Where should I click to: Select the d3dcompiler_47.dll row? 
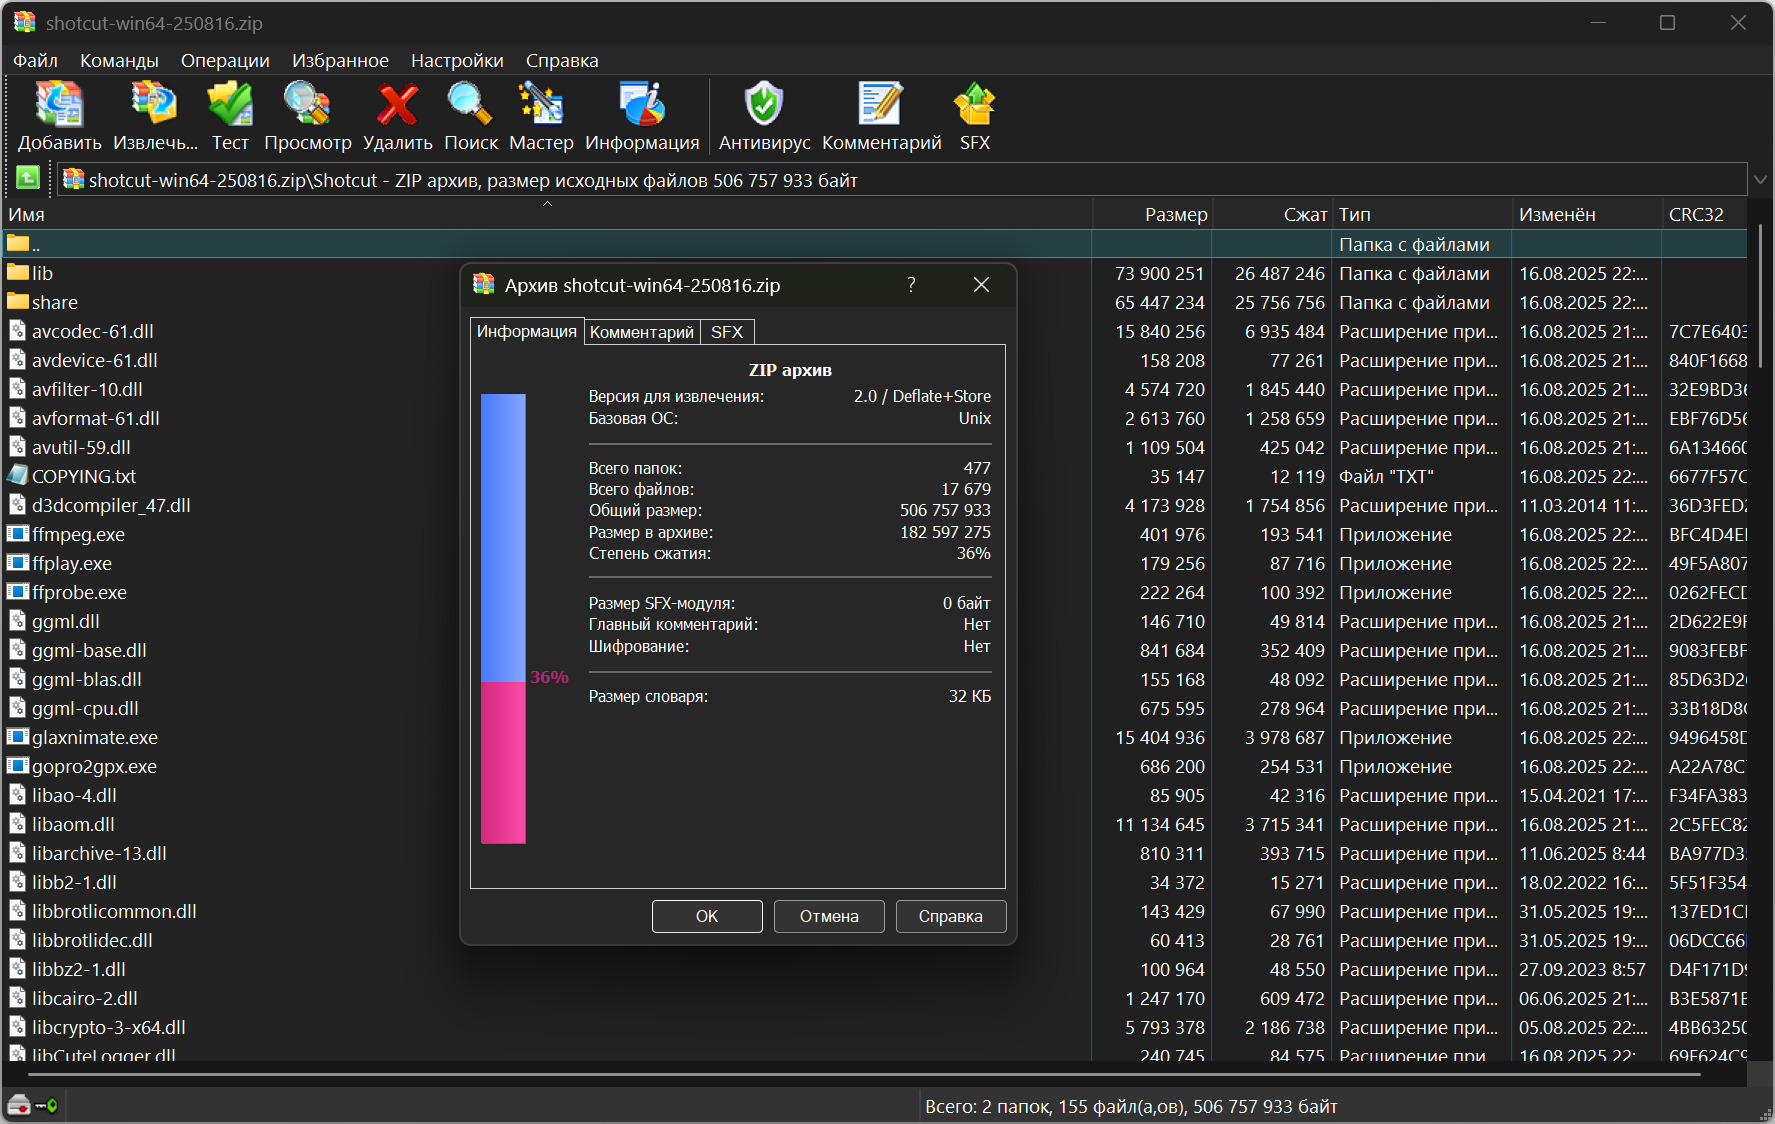pyautogui.click(x=874, y=505)
